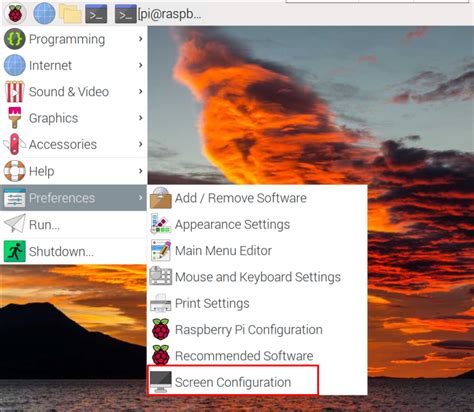Open Main Menu Editor

coord(257,250)
